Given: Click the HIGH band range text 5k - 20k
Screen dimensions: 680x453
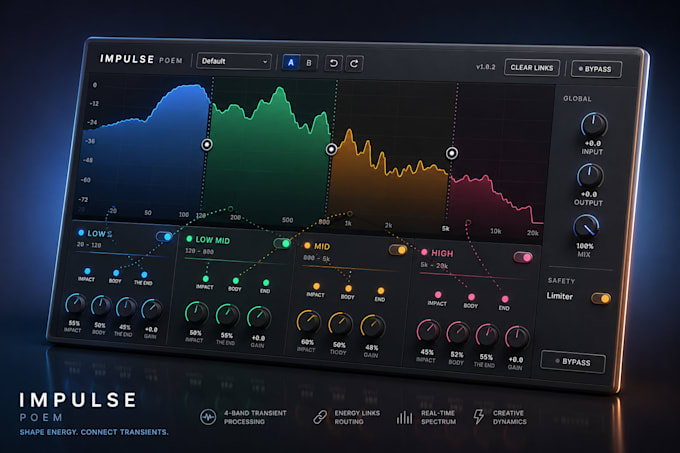Looking at the screenshot, I should coord(434,265).
